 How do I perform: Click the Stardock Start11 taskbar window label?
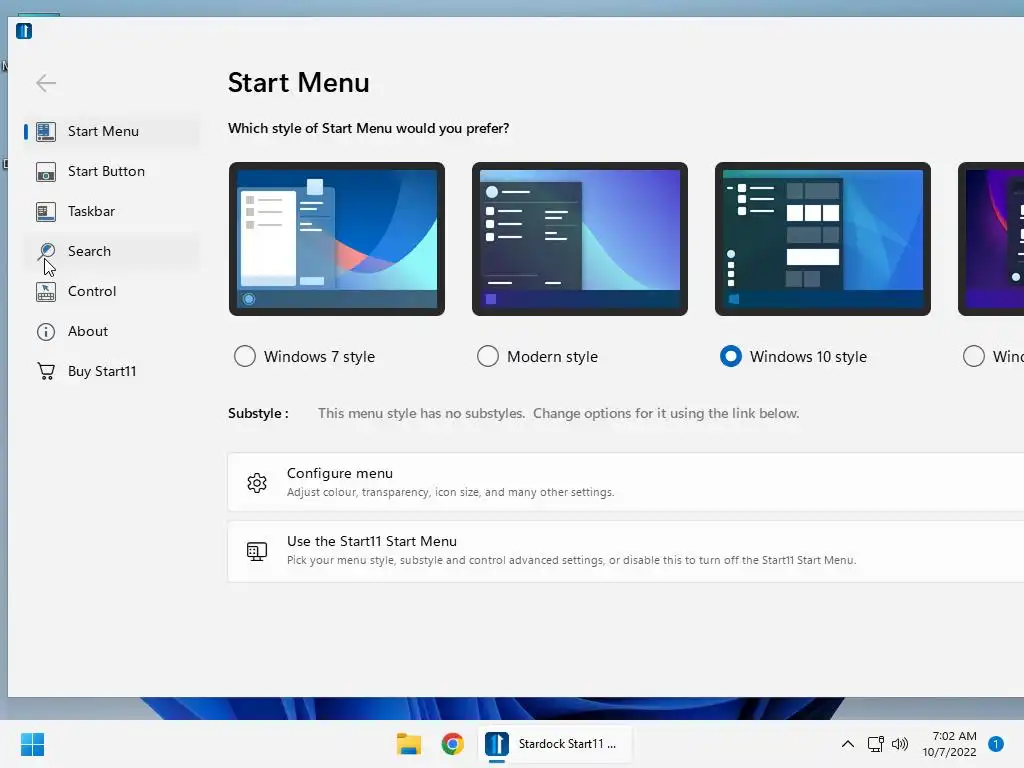567,744
